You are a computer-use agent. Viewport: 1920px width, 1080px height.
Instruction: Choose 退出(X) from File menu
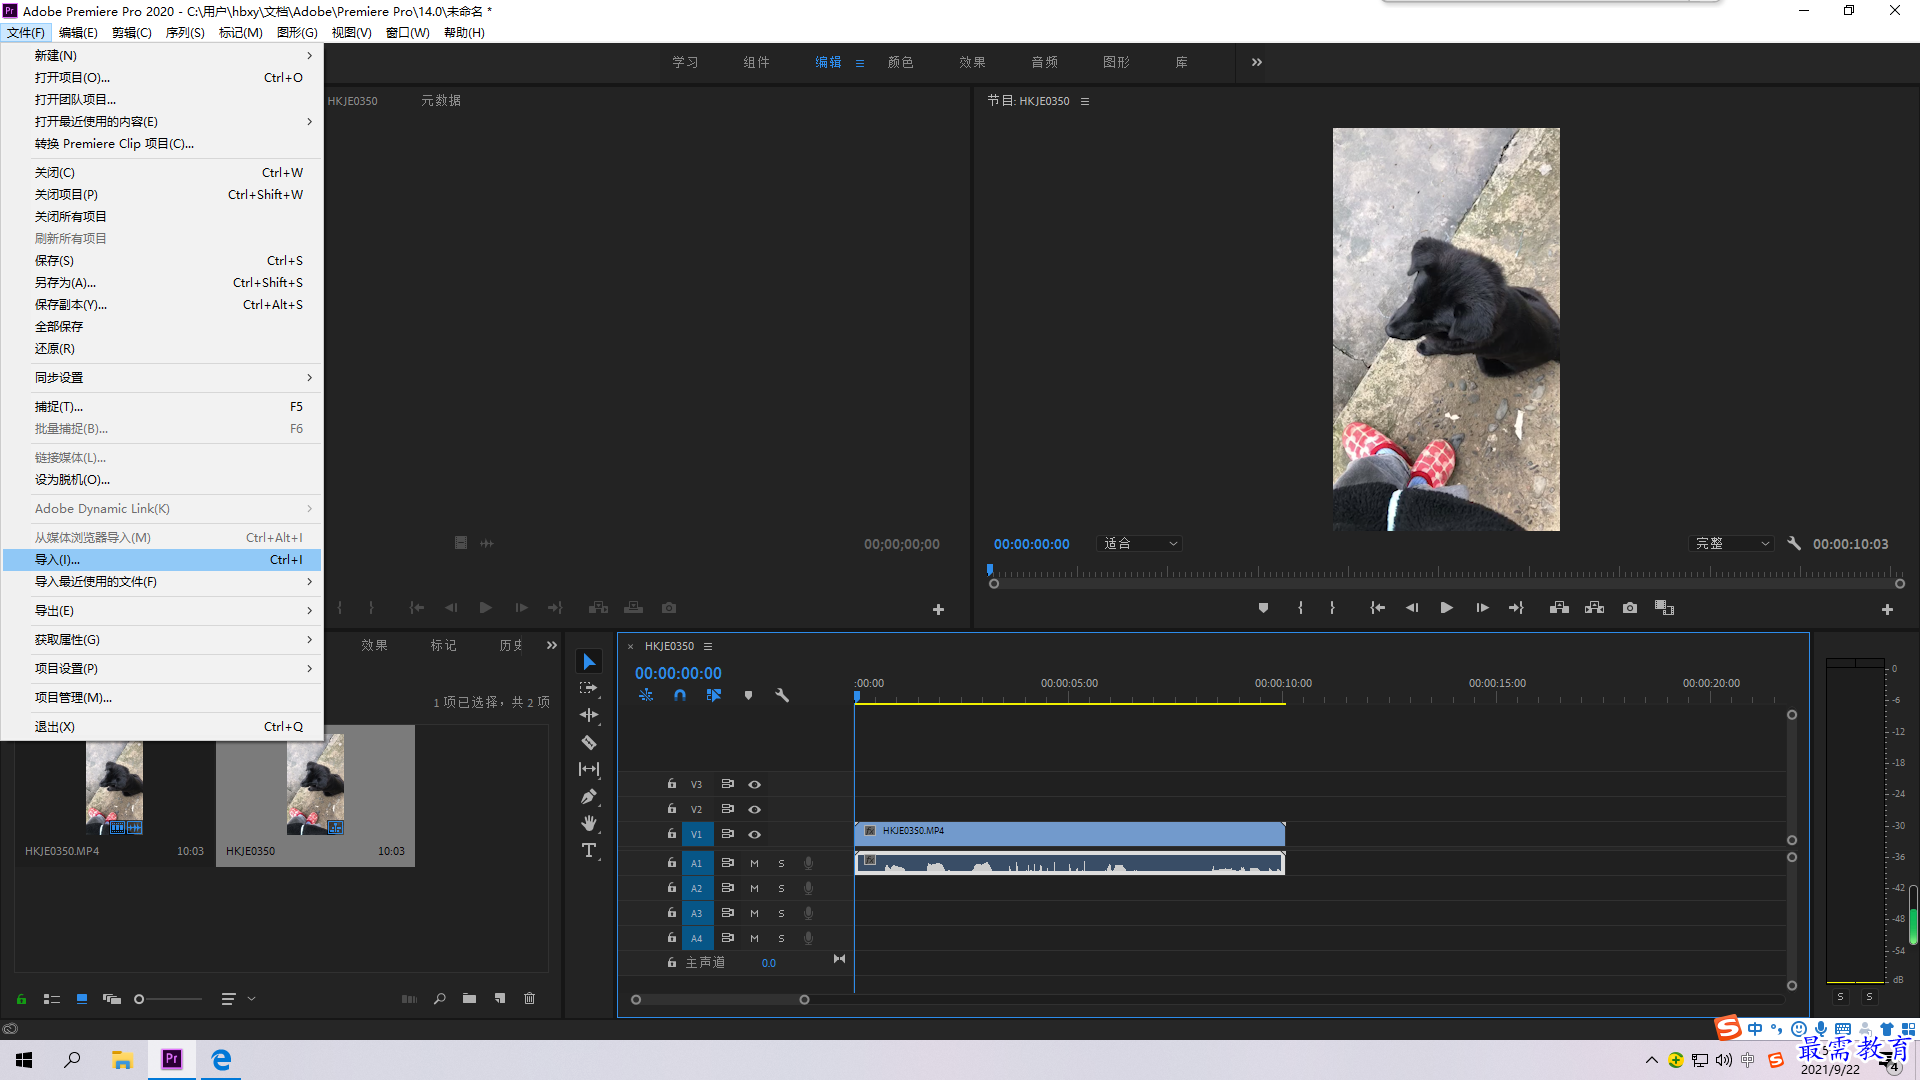click(x=162, y=726)
